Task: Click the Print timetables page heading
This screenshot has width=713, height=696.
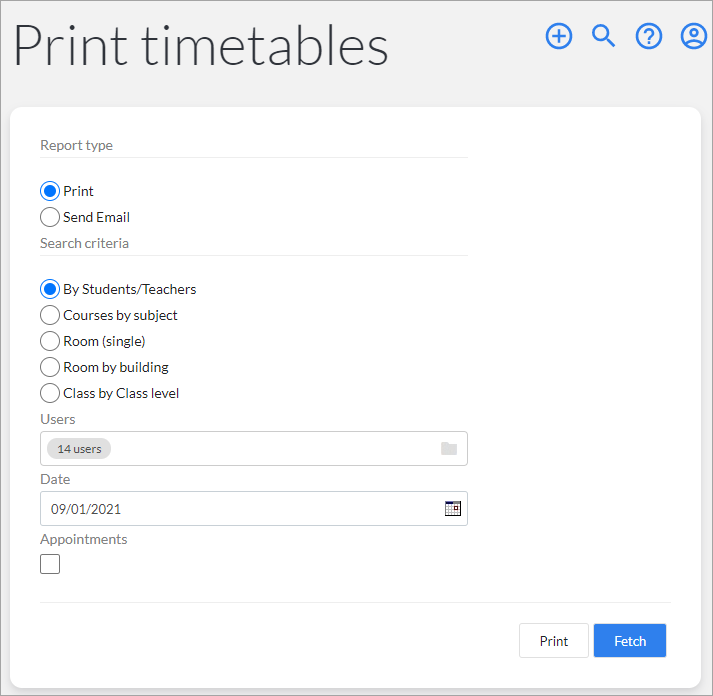Action: click(201, 45)
